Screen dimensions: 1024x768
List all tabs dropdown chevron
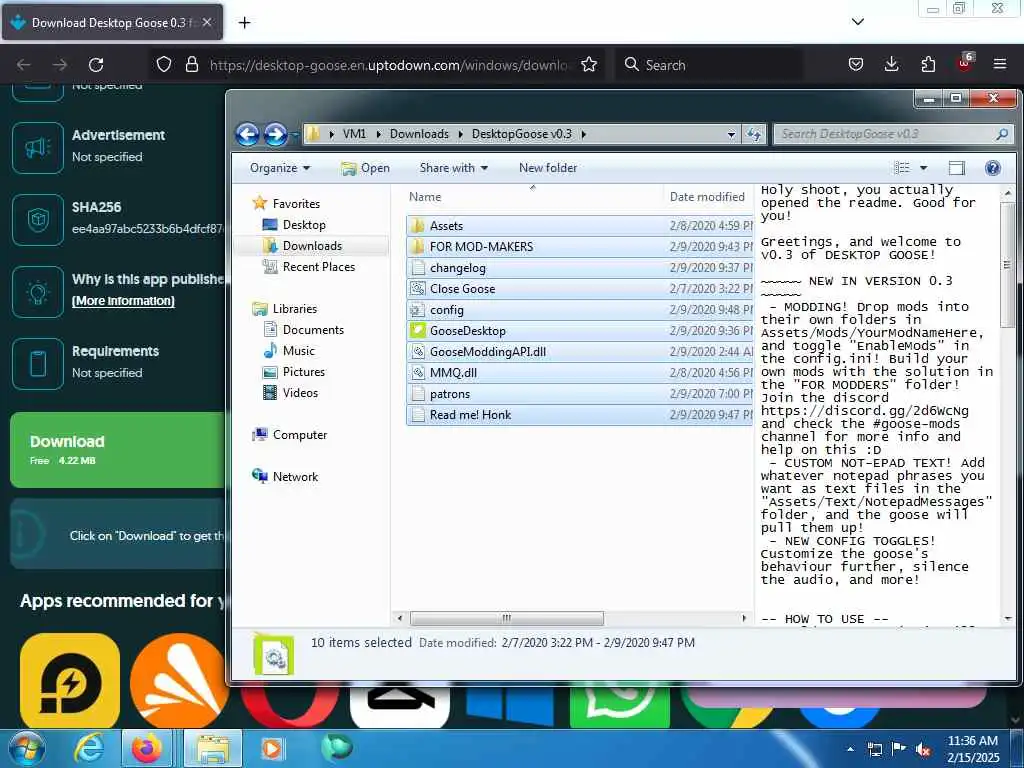pos(857,22)
